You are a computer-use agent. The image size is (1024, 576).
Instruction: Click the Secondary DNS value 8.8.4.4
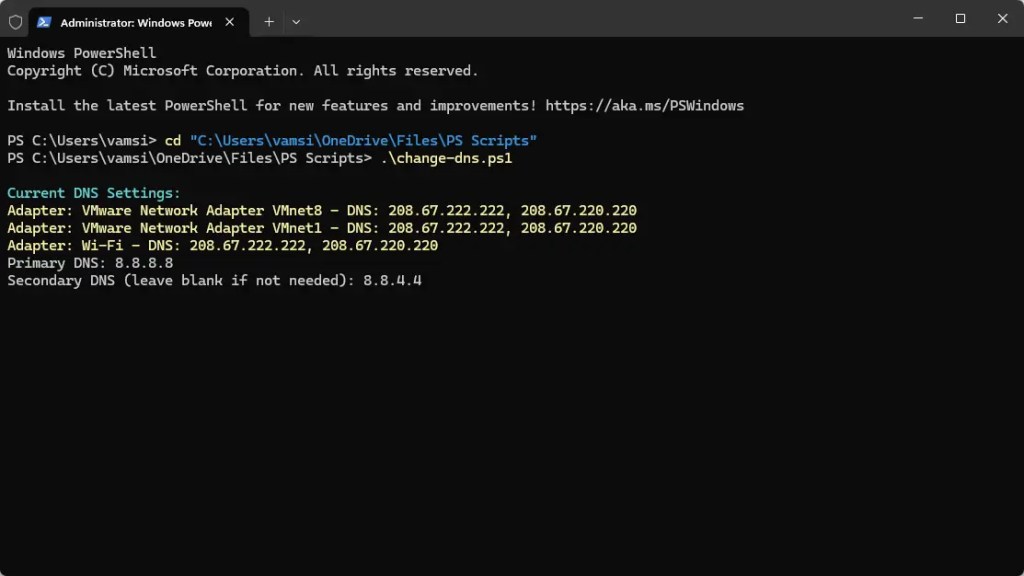[x=392, y=281]
